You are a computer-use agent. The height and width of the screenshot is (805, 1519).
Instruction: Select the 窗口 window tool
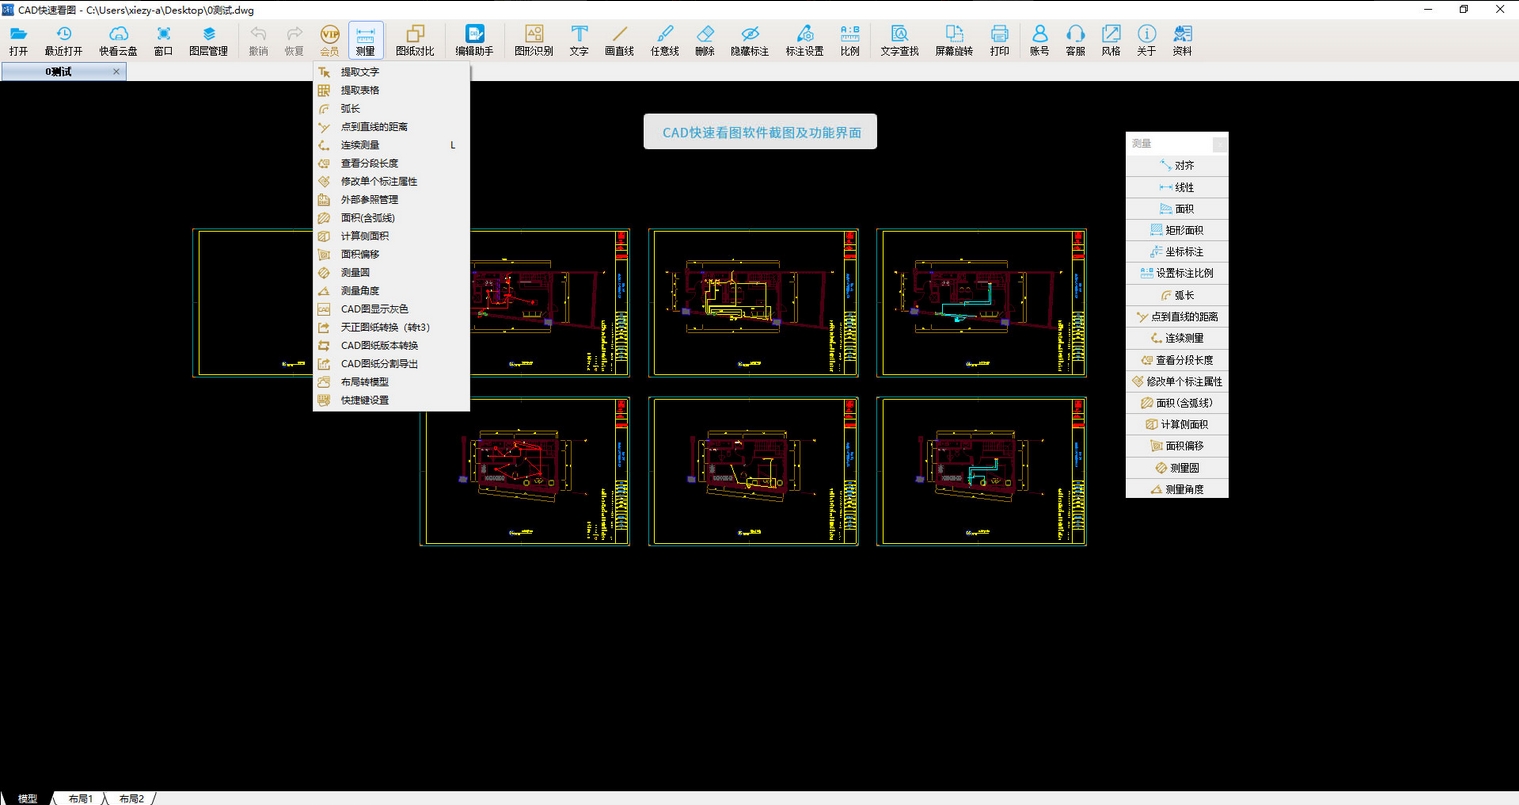tap(163, 41)
